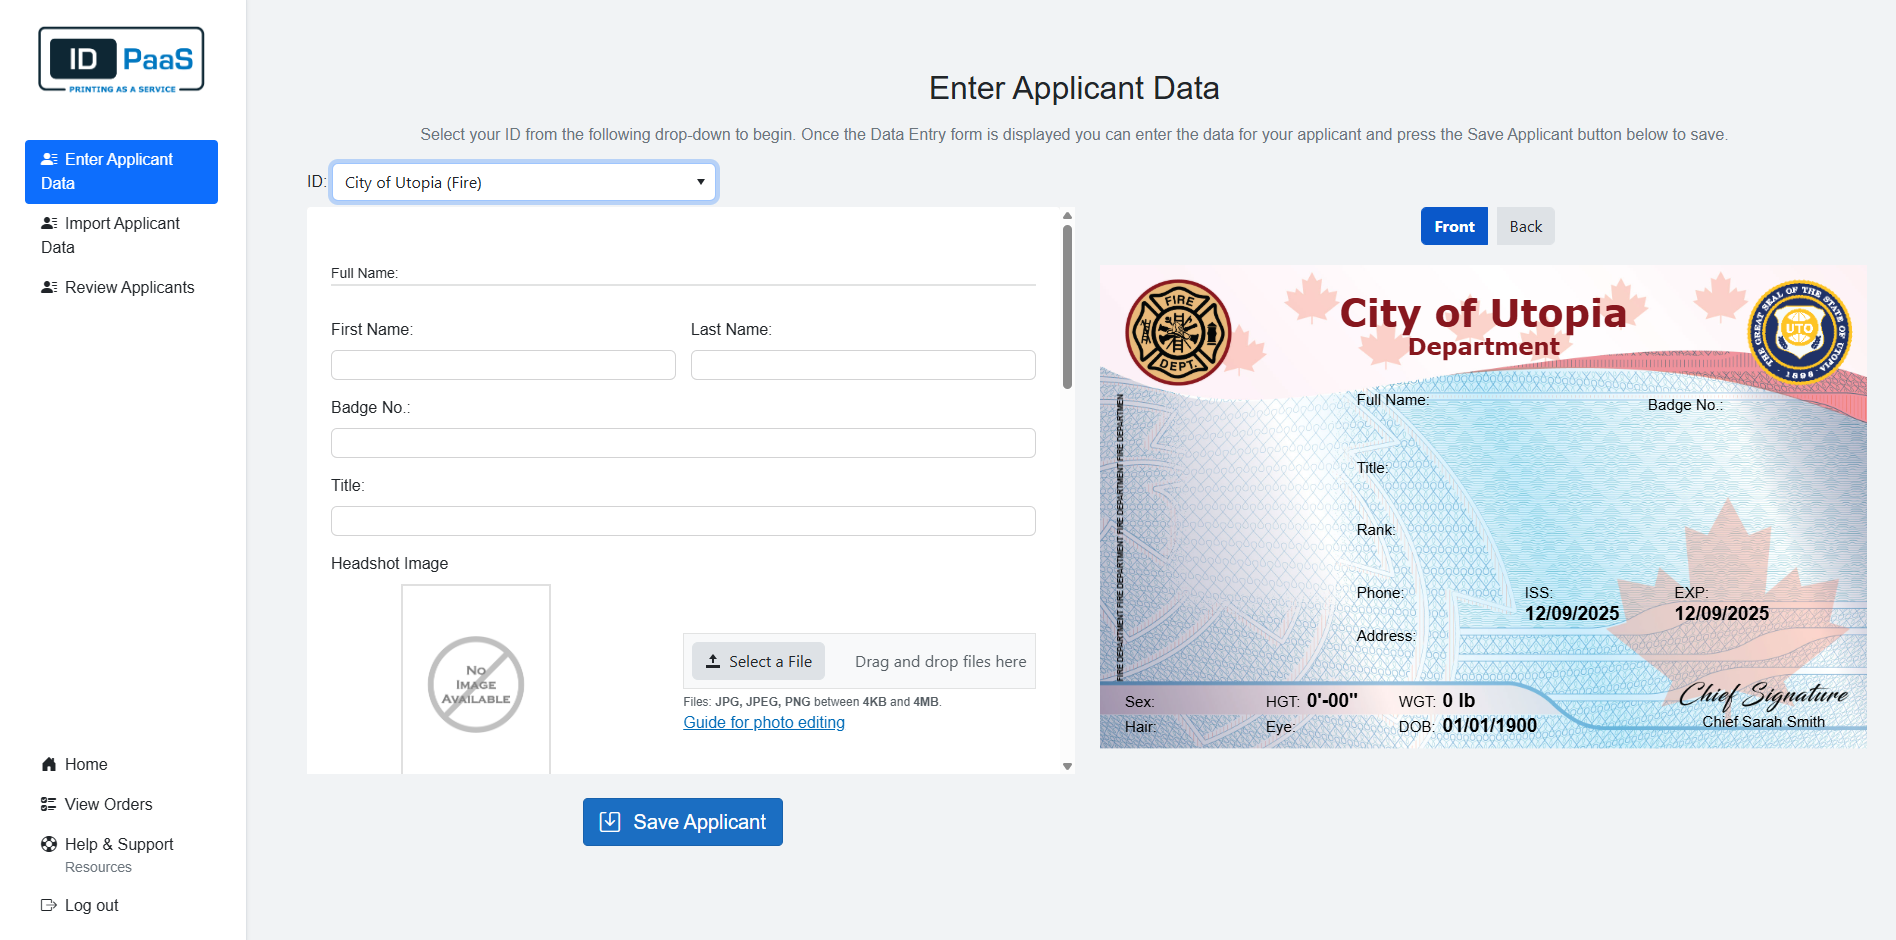Image resolution: width=1896 pixels, height=940 pixels.
Task: Click the download icon inside Save Applicant
Action: tap(610, 821)
